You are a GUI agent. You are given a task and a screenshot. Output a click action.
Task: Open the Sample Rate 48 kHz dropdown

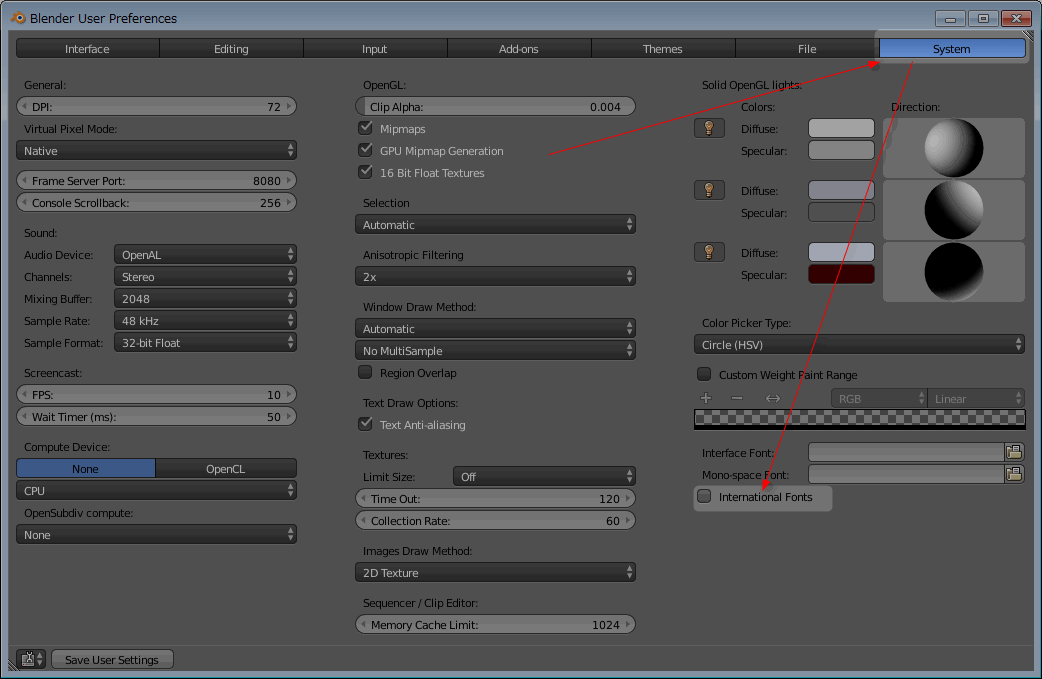tap(205, 320)
